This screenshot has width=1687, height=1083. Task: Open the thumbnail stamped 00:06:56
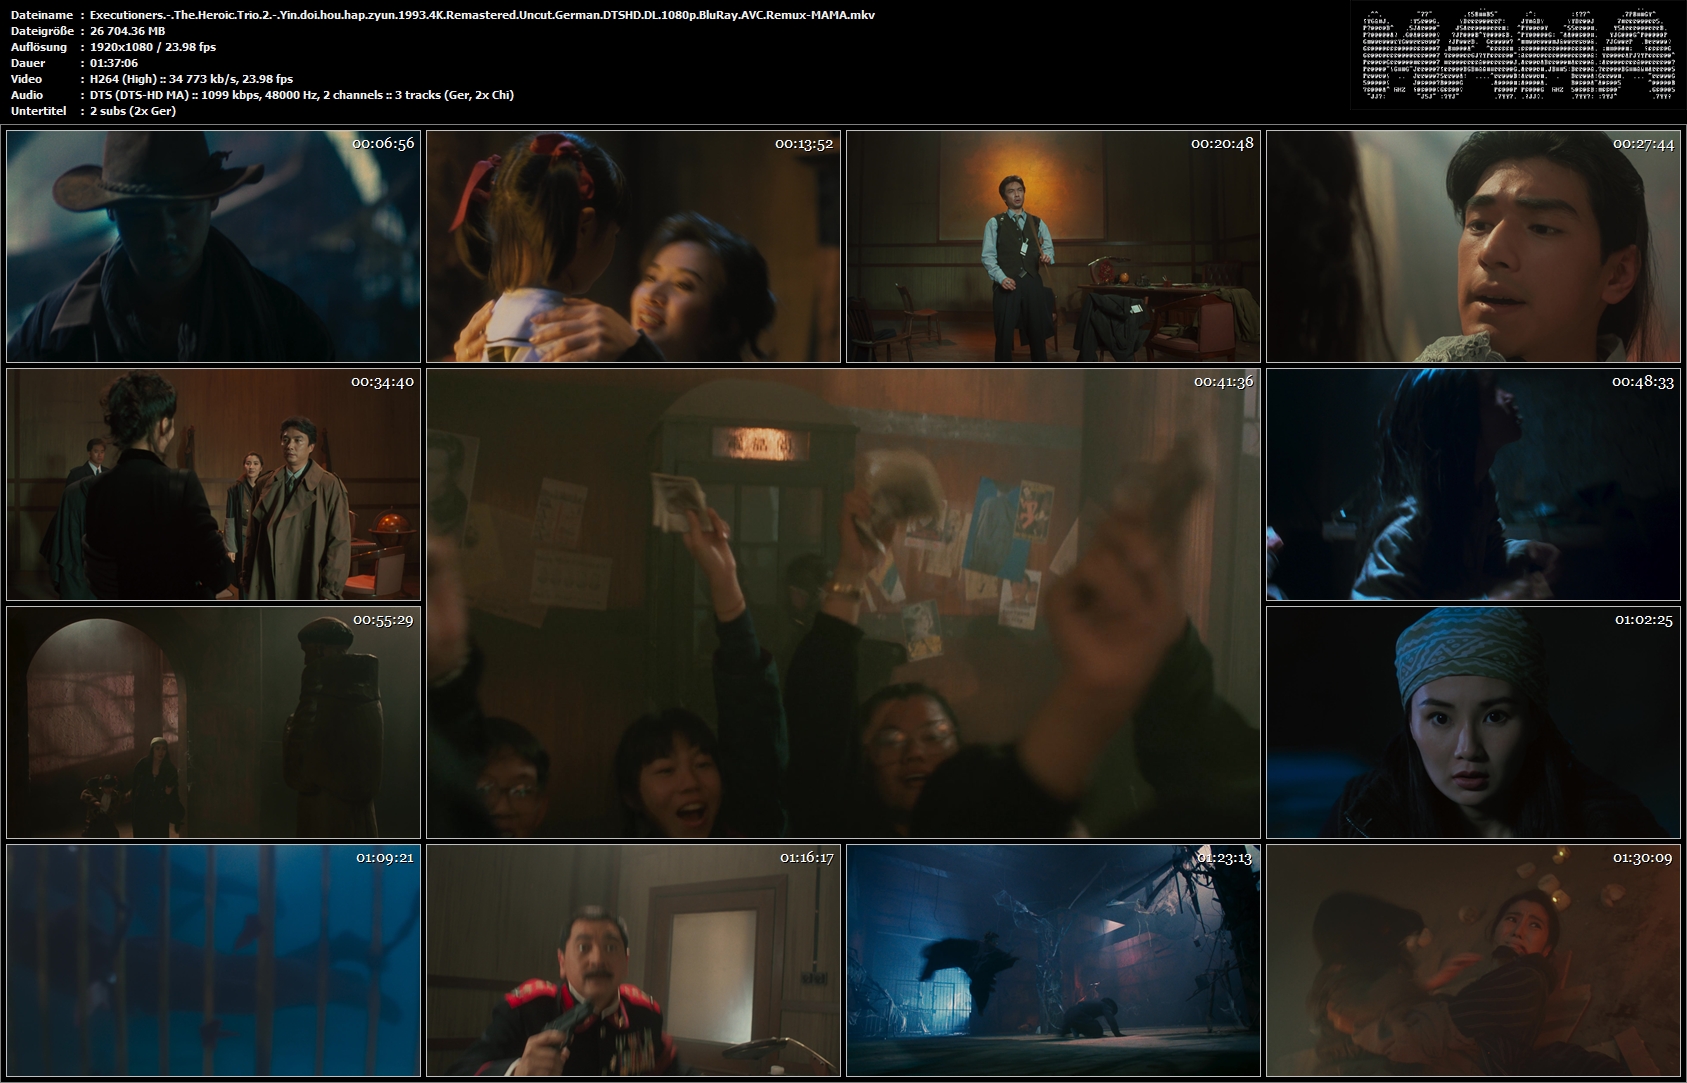tap(213, 246)
